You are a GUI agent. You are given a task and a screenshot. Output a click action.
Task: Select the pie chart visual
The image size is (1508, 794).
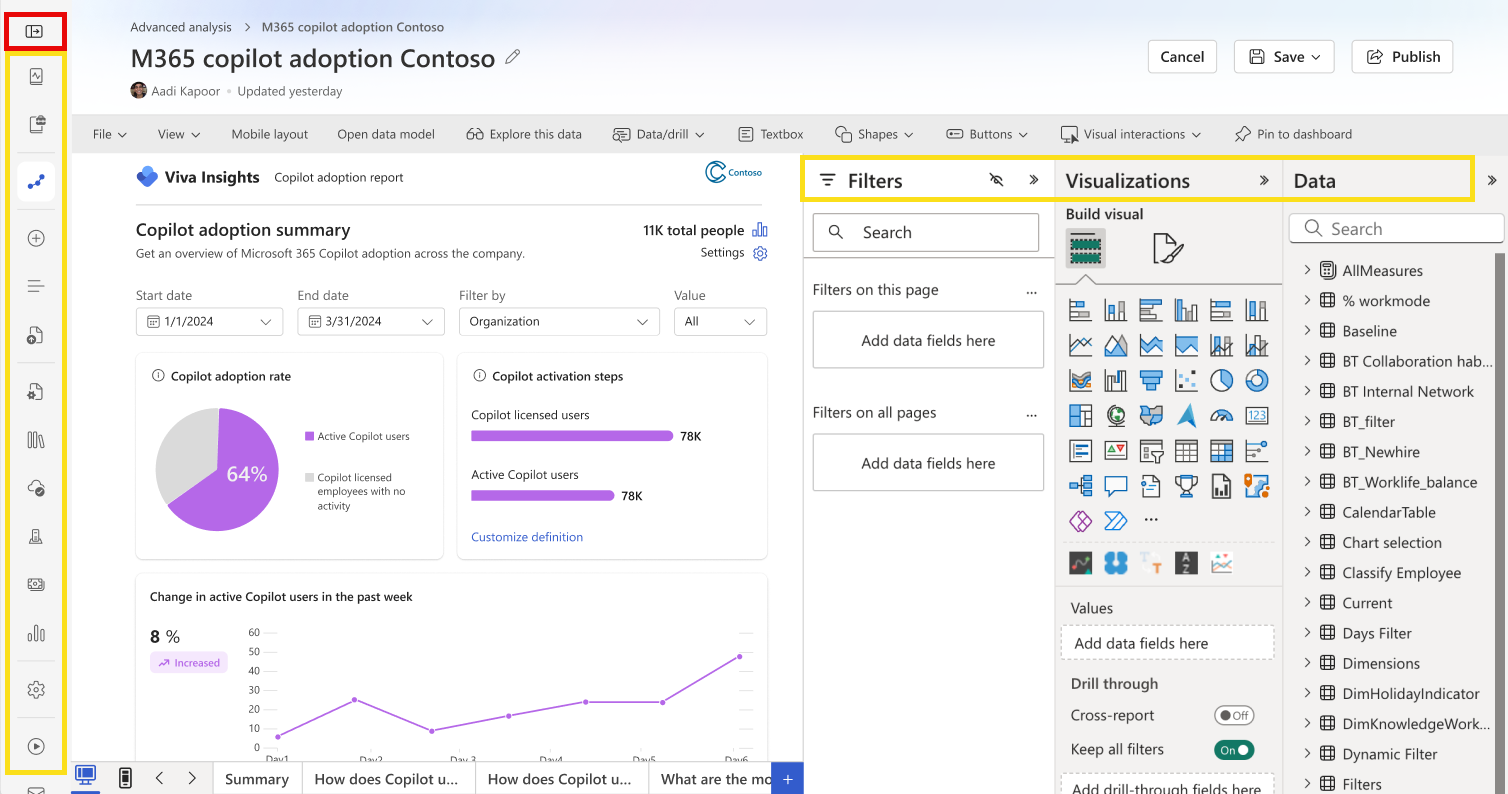tap(1221, 380)
